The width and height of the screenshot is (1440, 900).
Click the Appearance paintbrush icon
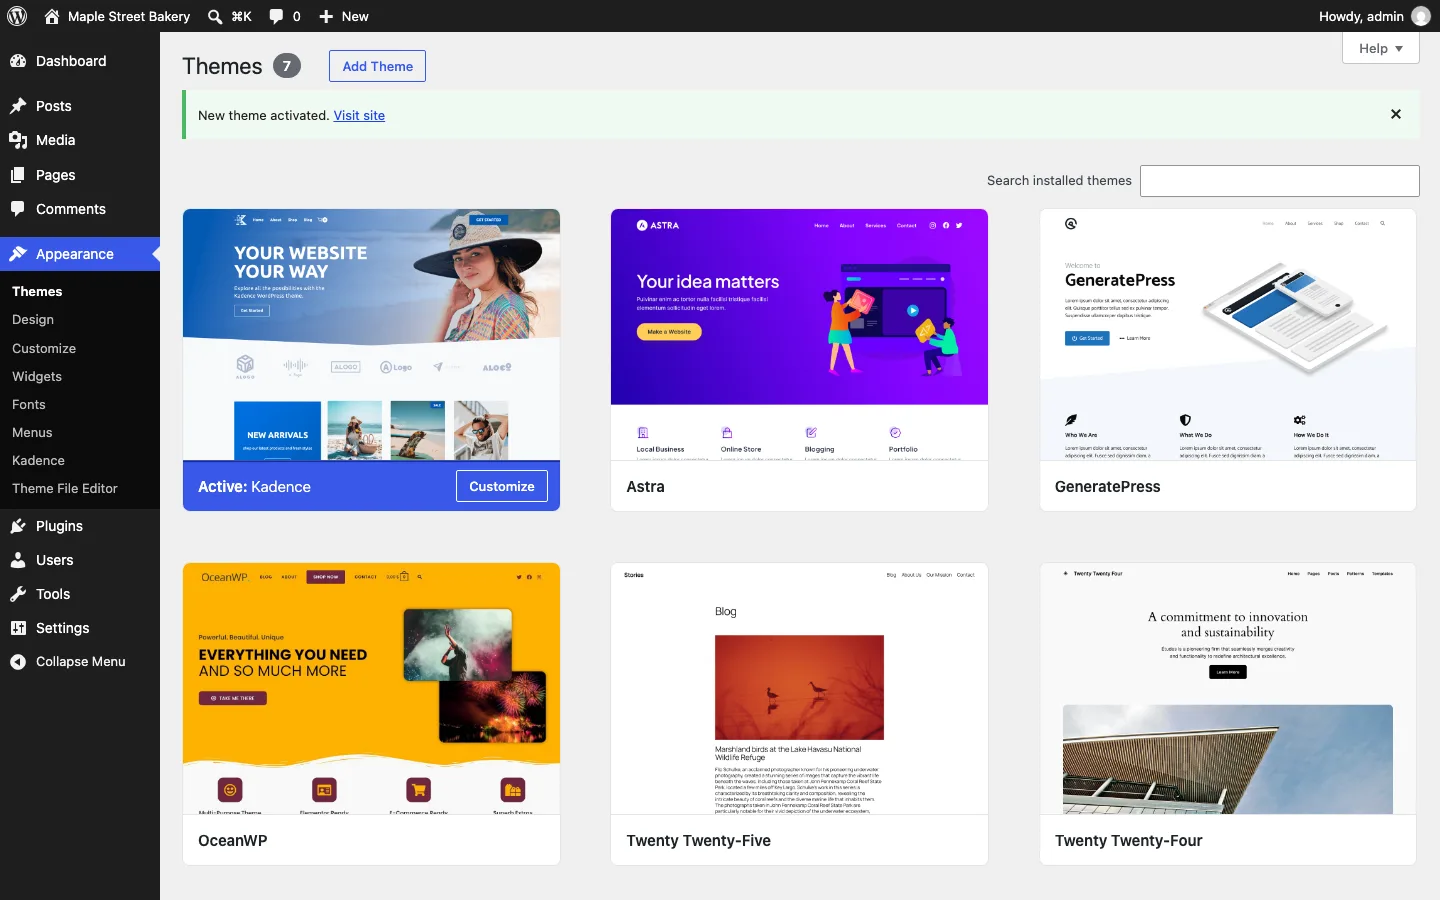pyautogui.click(x=18, y=254)
